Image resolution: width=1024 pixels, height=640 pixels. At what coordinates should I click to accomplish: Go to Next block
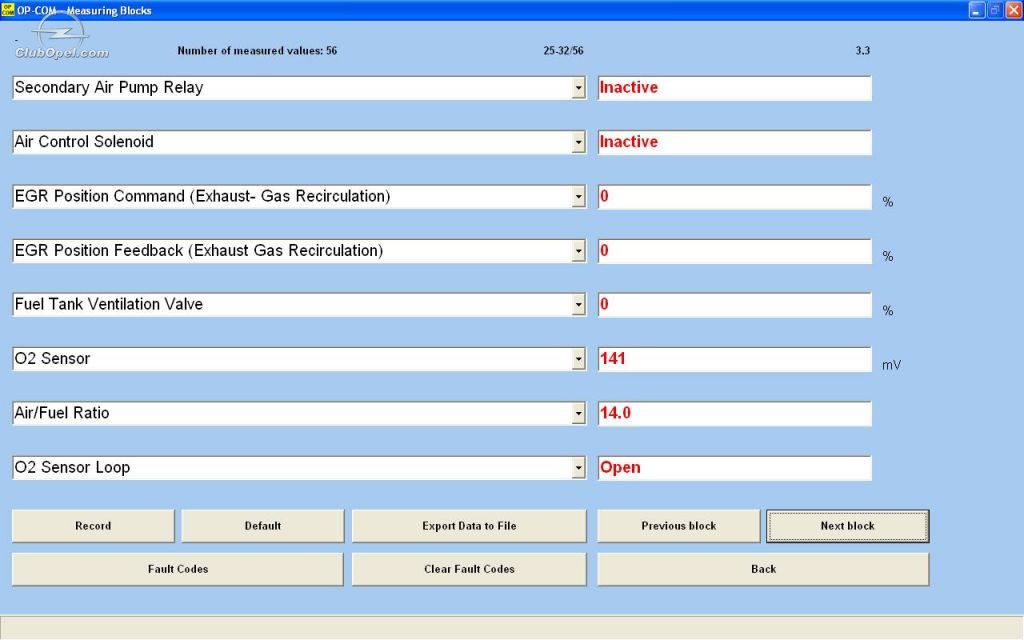(x=848, y=526)
